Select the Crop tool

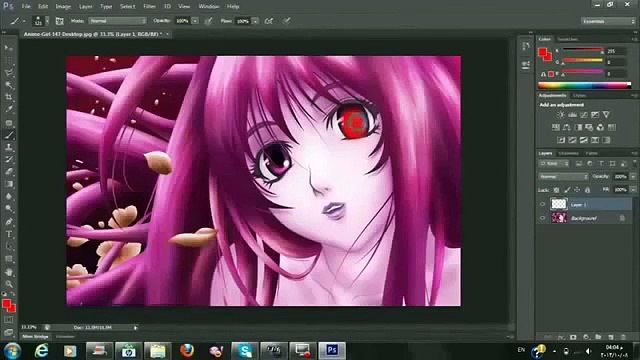(x=9, y=97)
